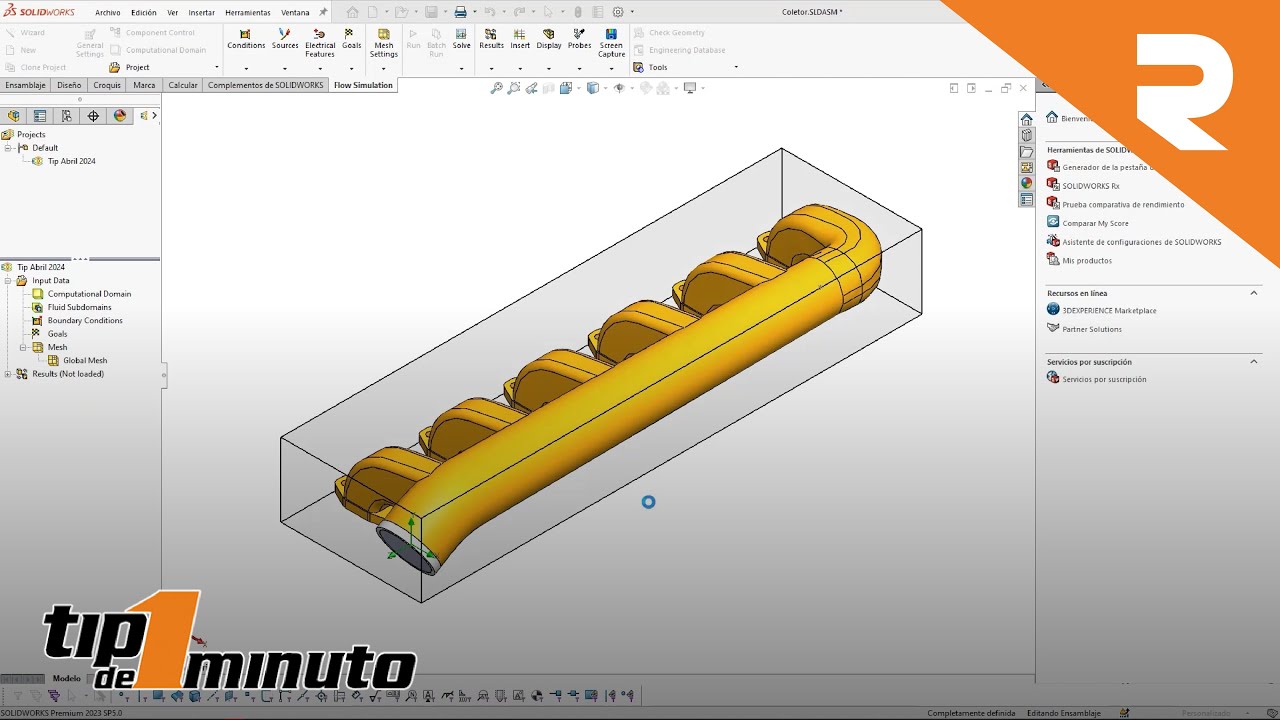
Task: Select Boundary Conditions in the tree
Action: [x=85, y=321]
